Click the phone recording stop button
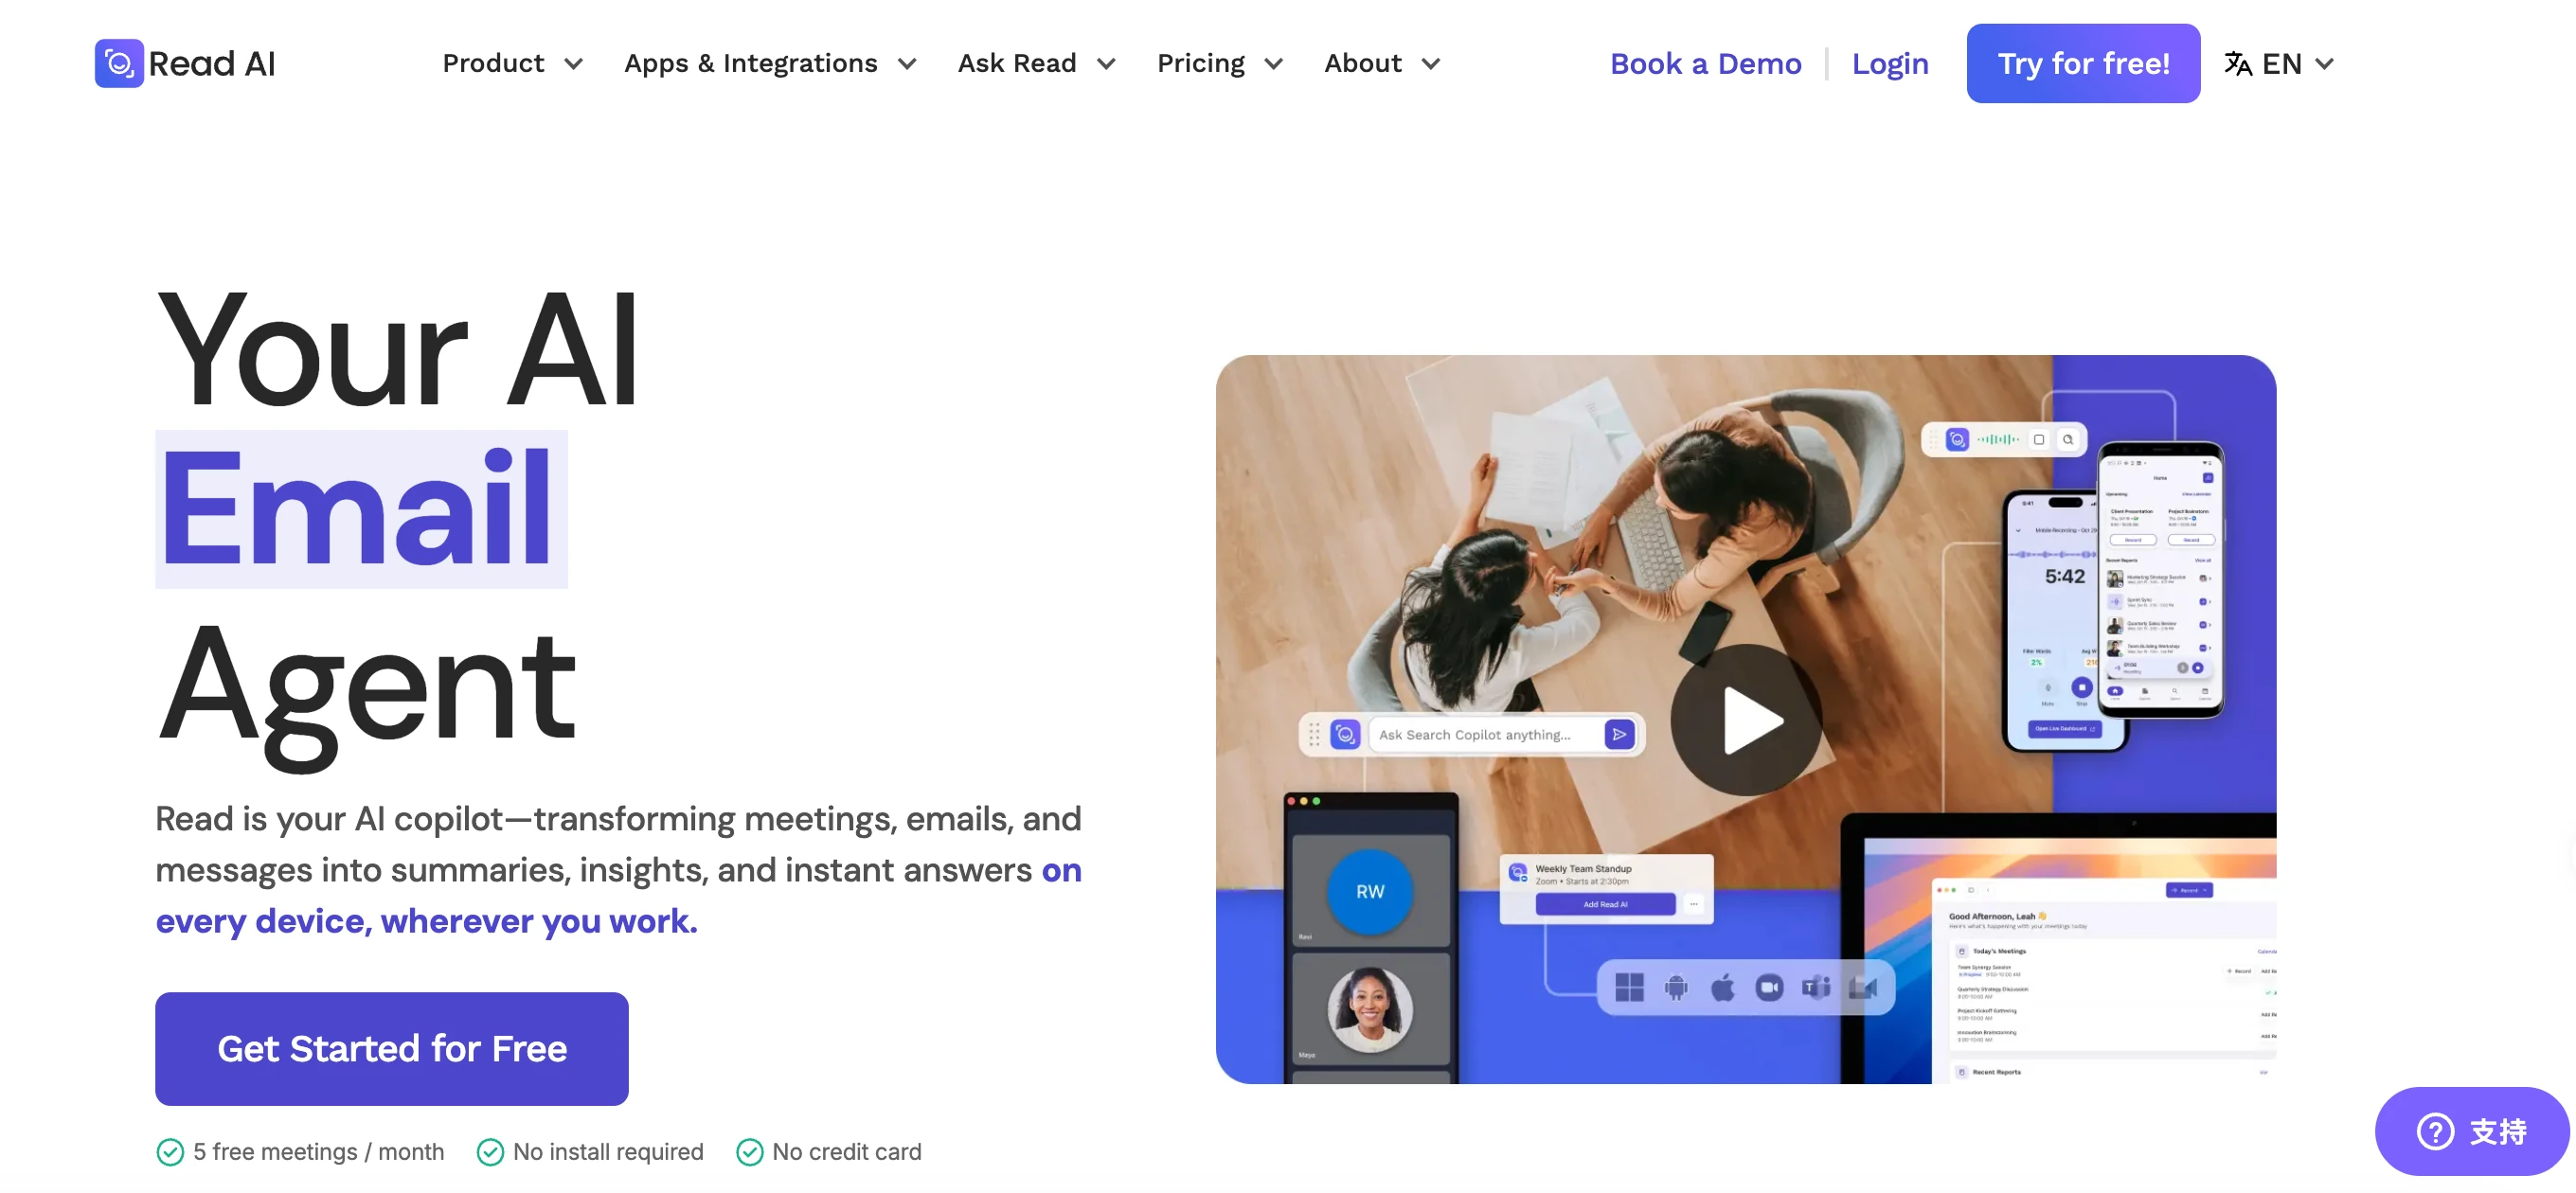This screenshot has height=1193, width=2576. (2080, 686)
